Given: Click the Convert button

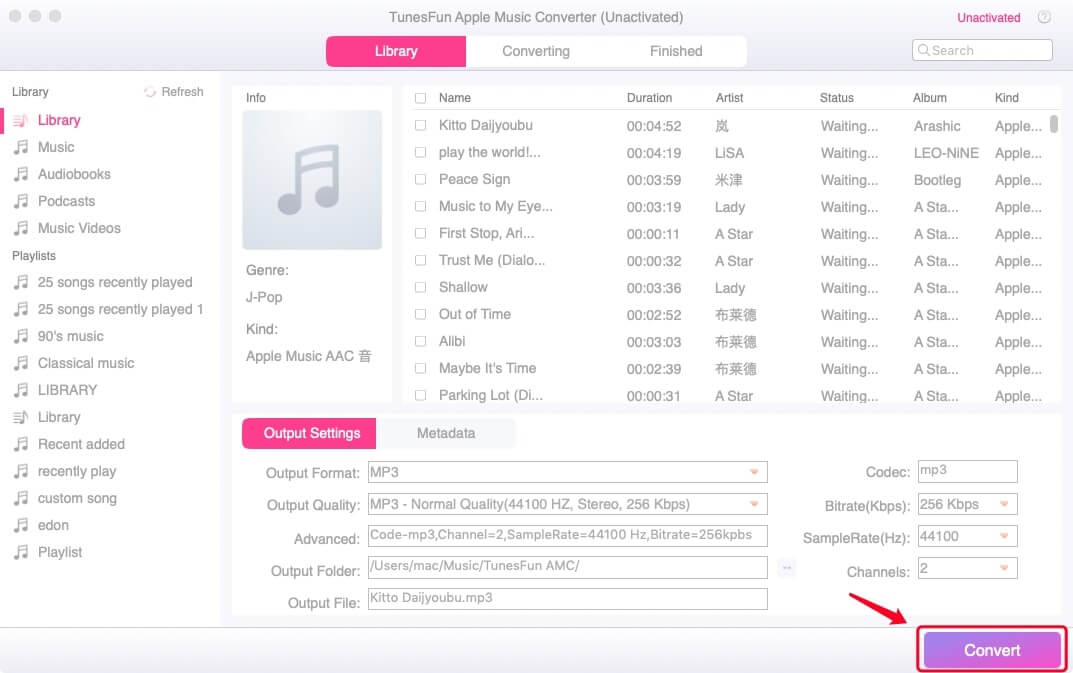Looking at the screenshot, I should (989, 649).
